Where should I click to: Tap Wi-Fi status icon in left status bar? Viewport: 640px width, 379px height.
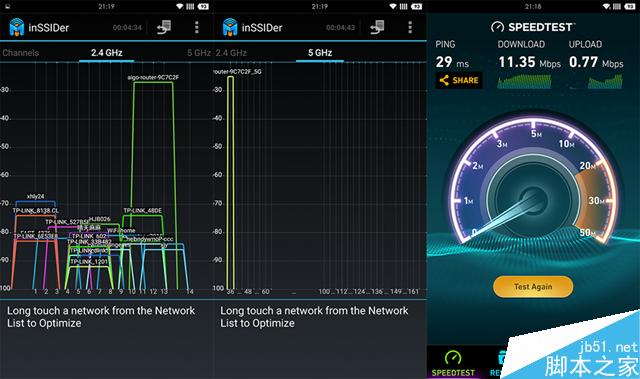(x=180, y=6)
